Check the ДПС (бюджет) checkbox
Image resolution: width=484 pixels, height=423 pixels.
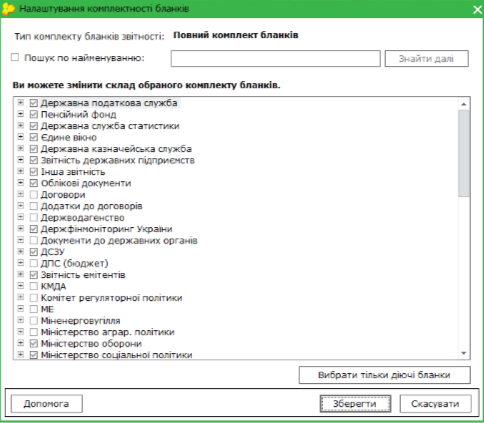34,263
